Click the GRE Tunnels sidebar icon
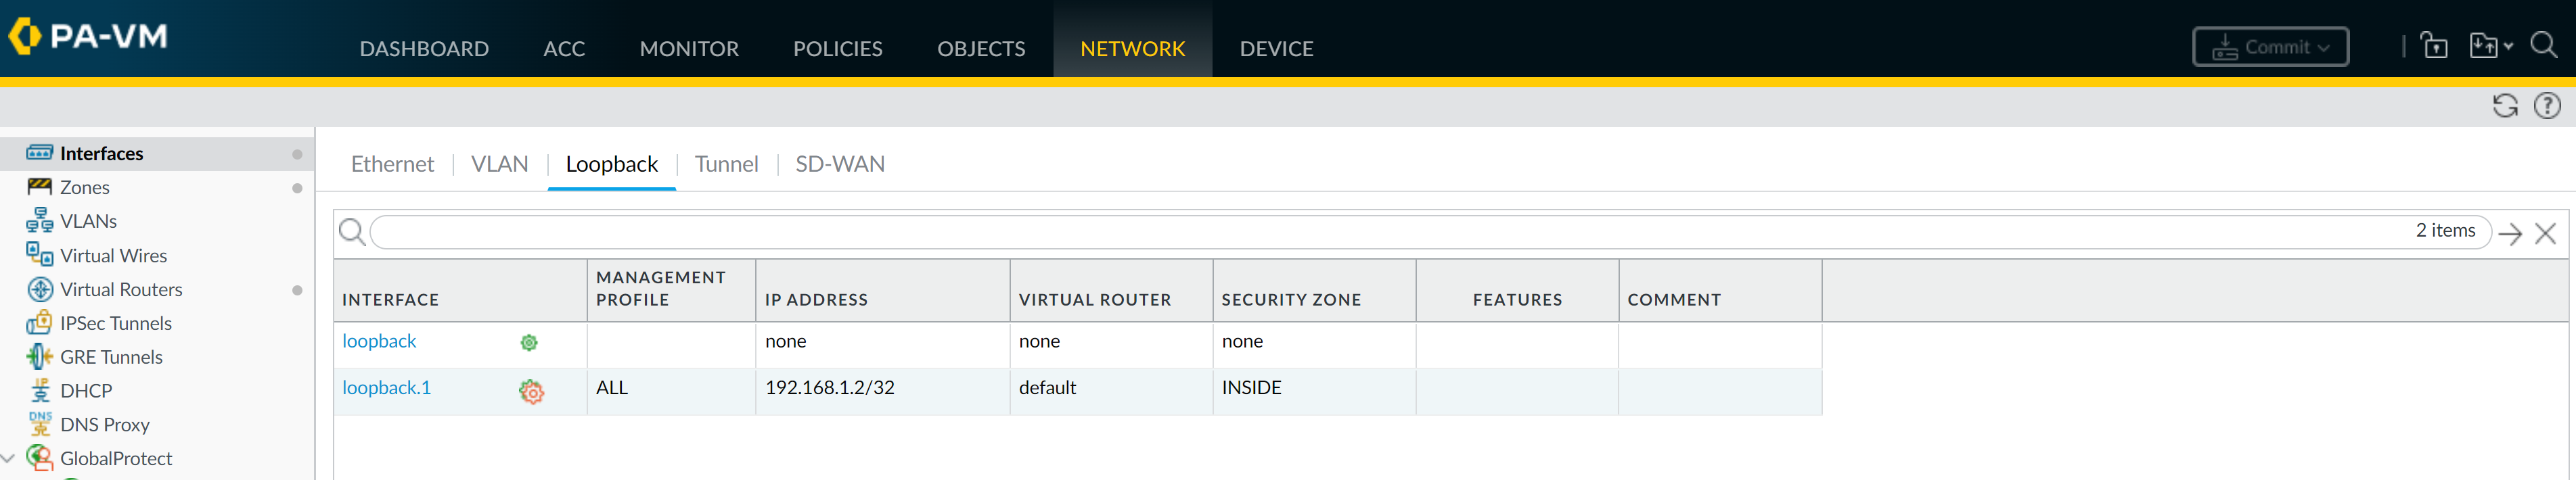This screenshot has height=480, width=2576. (x=40, y=357)
